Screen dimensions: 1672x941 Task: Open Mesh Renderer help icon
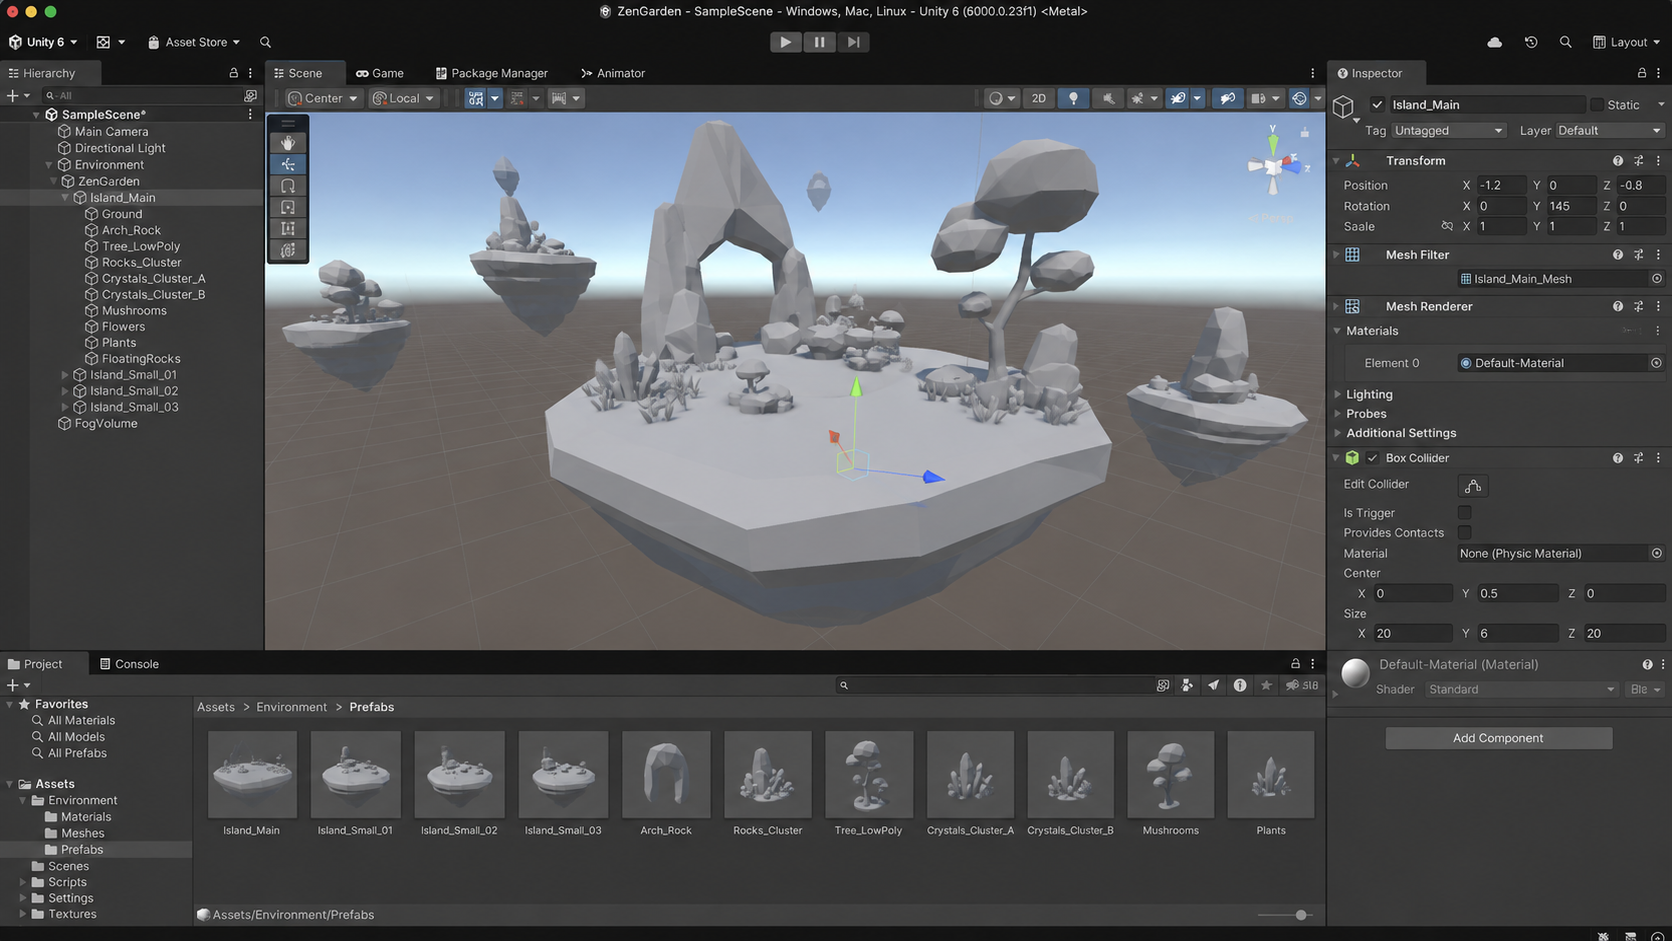(1617, 307)
